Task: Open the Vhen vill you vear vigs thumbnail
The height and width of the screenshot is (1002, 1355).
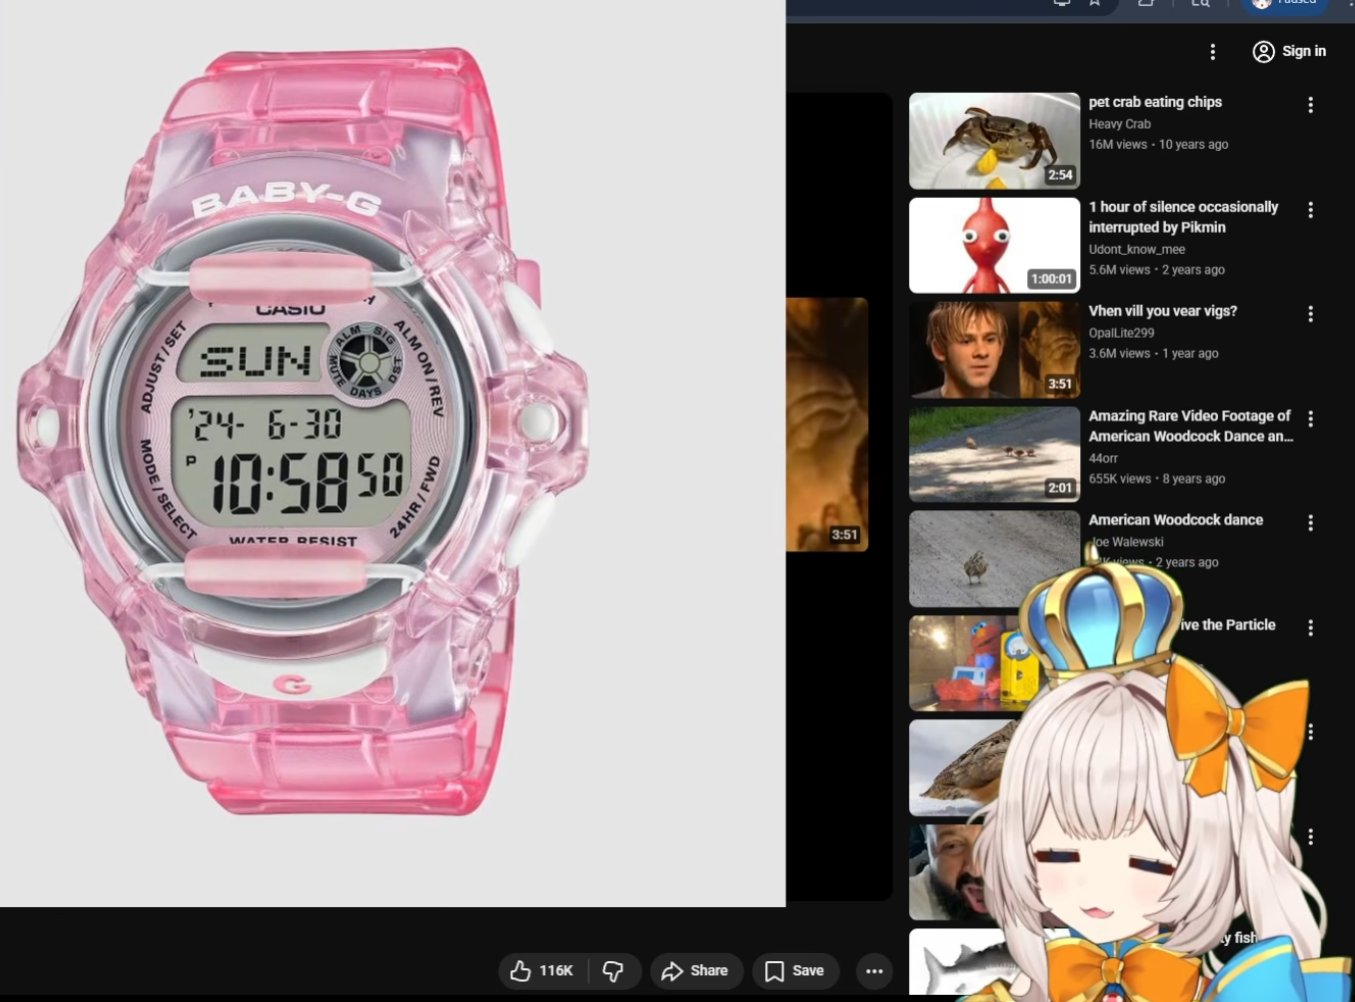Action: 995,350
